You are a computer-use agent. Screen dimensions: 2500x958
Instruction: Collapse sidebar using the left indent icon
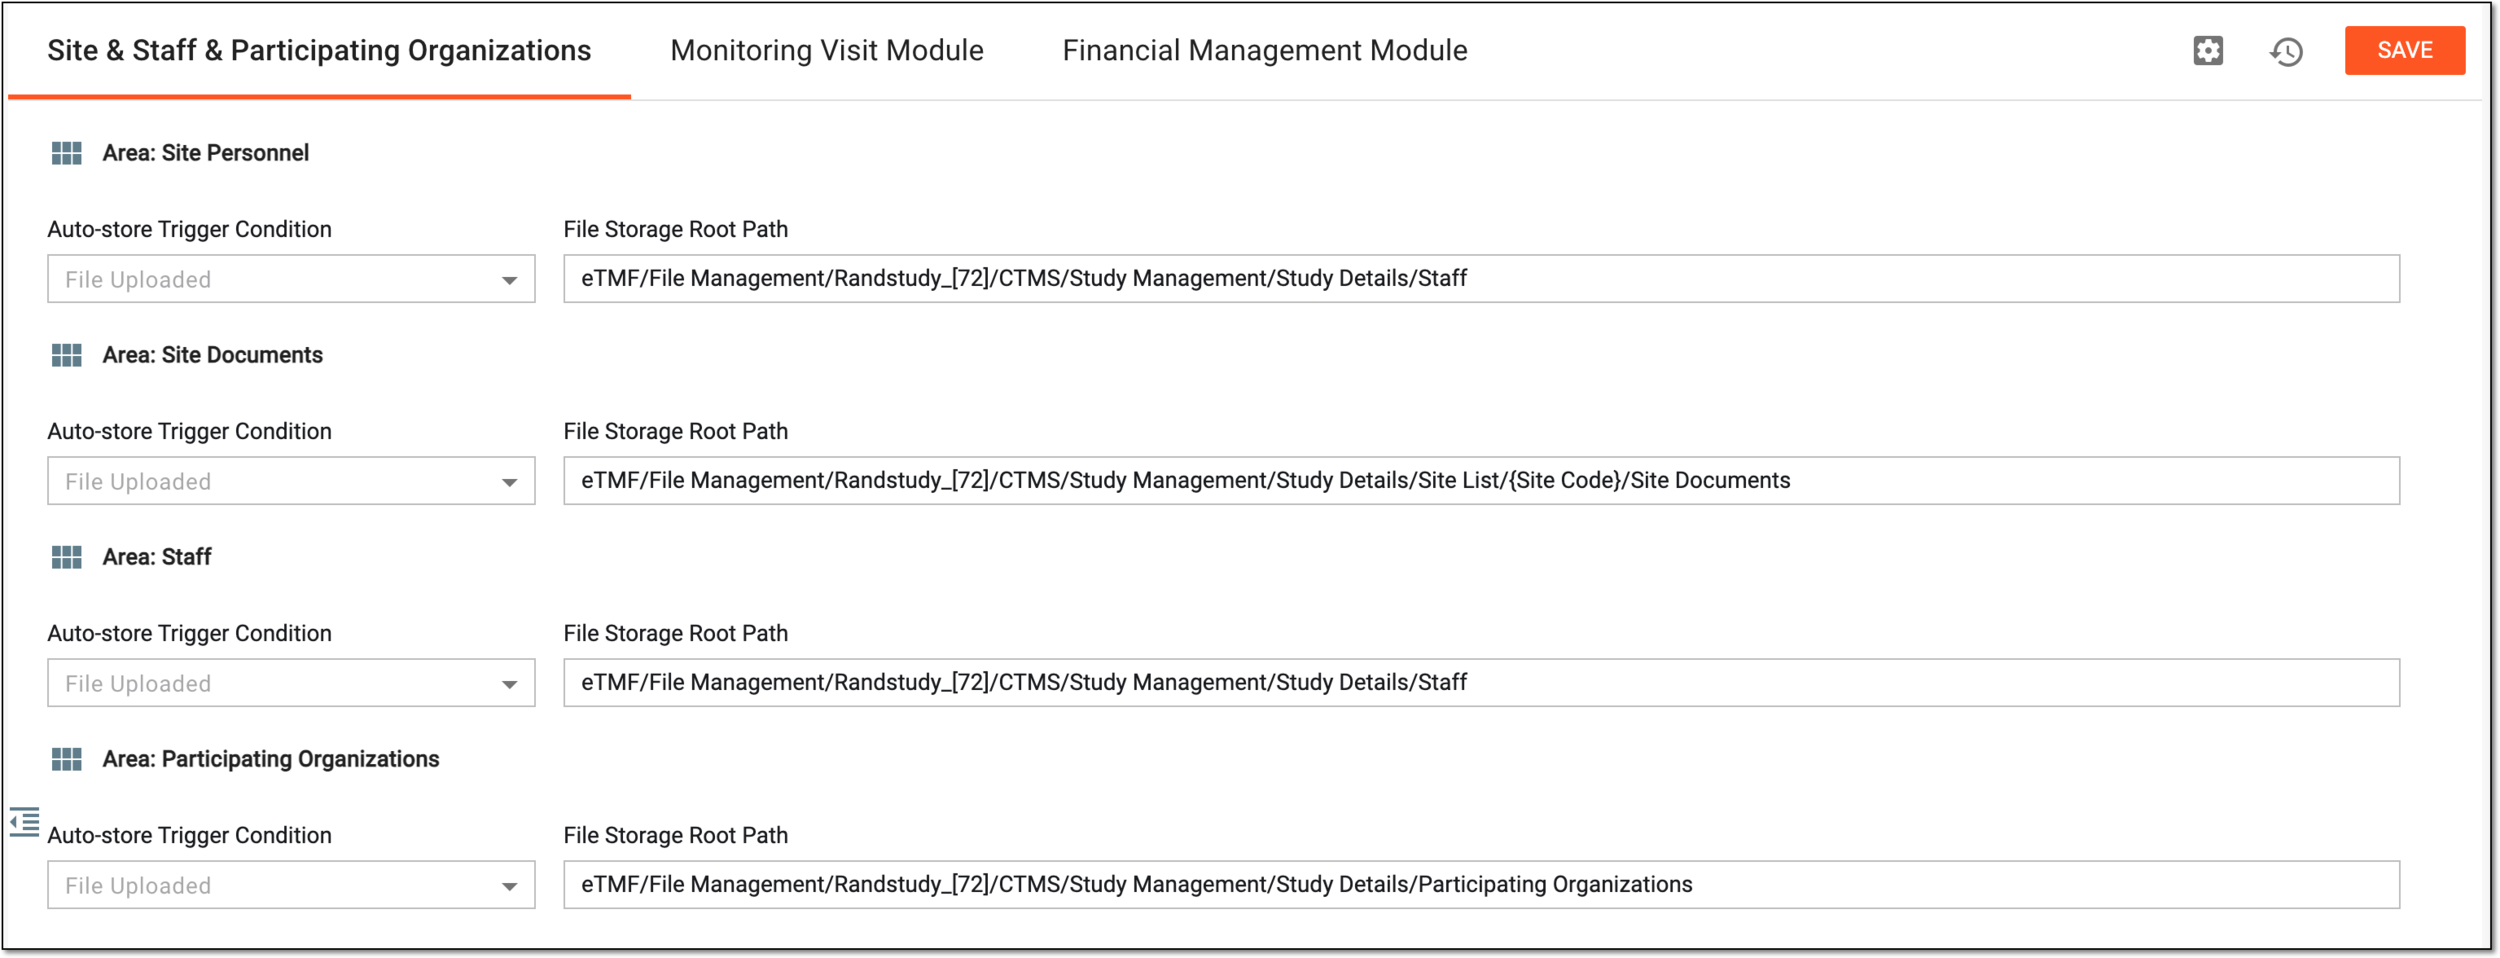tap(24, 822)
